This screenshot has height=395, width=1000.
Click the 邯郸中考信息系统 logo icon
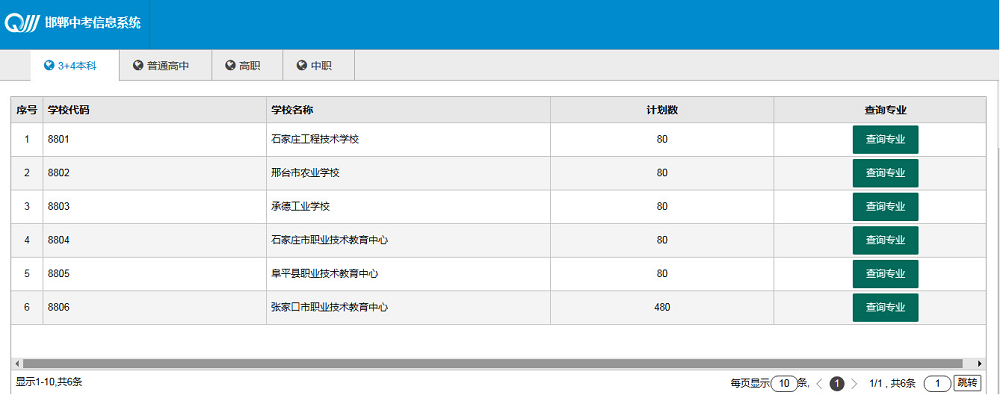pyautogui.click(x=23, y=23)
